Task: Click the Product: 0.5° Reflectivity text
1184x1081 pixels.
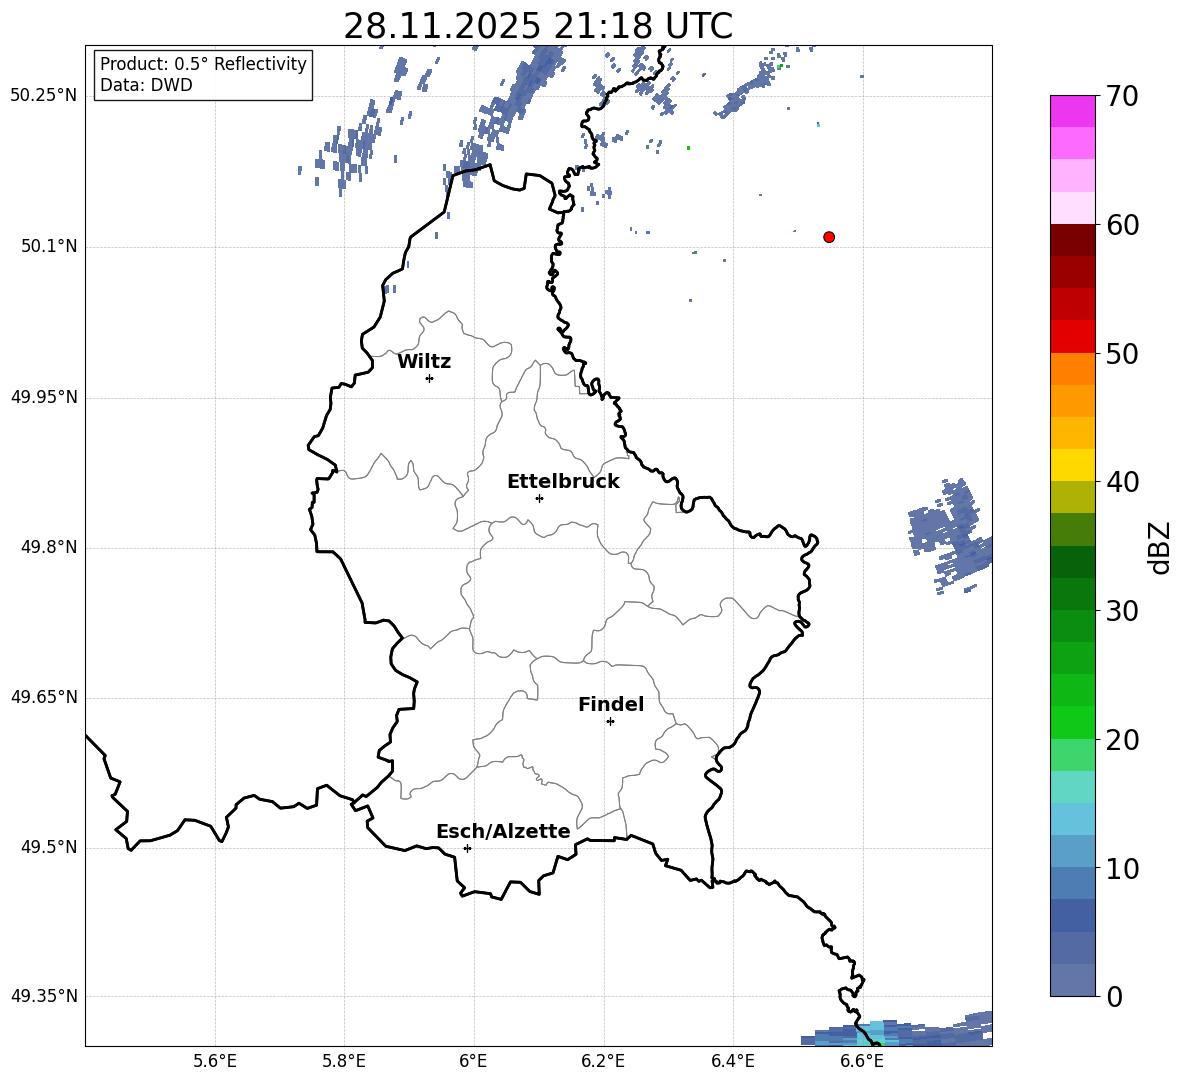Action: [203, 64]
